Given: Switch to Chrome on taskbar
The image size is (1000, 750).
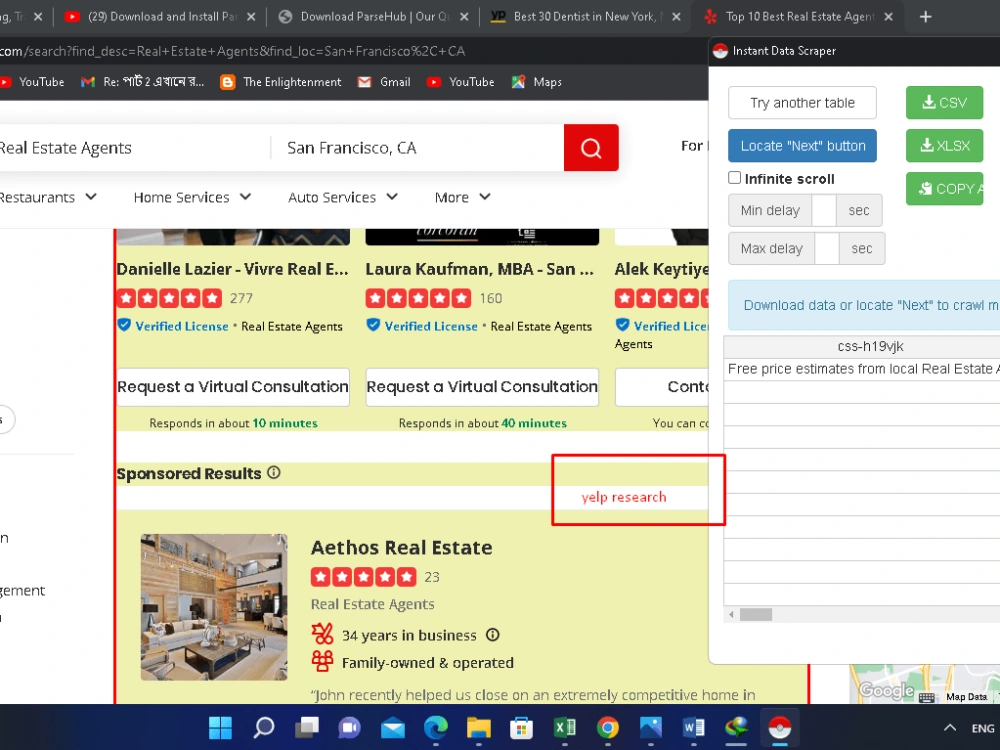Looking at the screenshot, I should coord(607,728).
